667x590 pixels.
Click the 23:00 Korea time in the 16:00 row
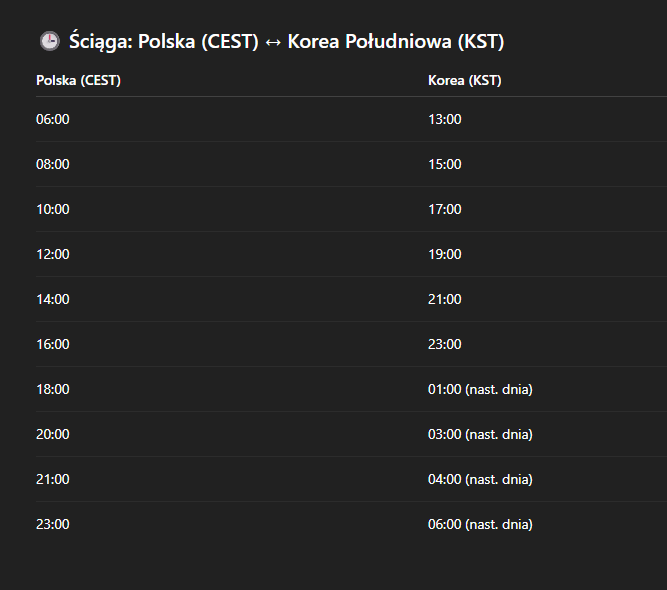[x=445, y=344]
